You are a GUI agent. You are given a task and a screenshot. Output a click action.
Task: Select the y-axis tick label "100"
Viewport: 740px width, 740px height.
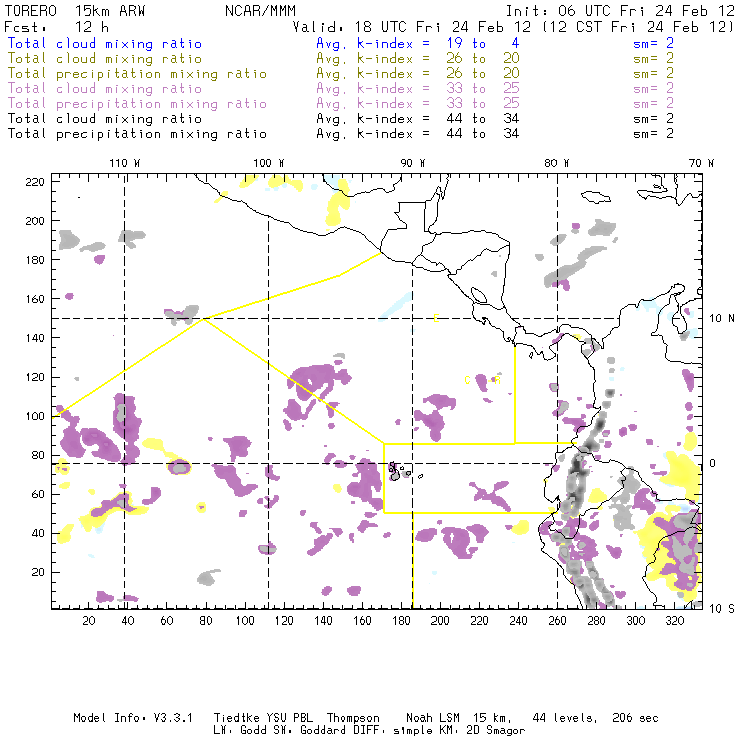point(35,416)
